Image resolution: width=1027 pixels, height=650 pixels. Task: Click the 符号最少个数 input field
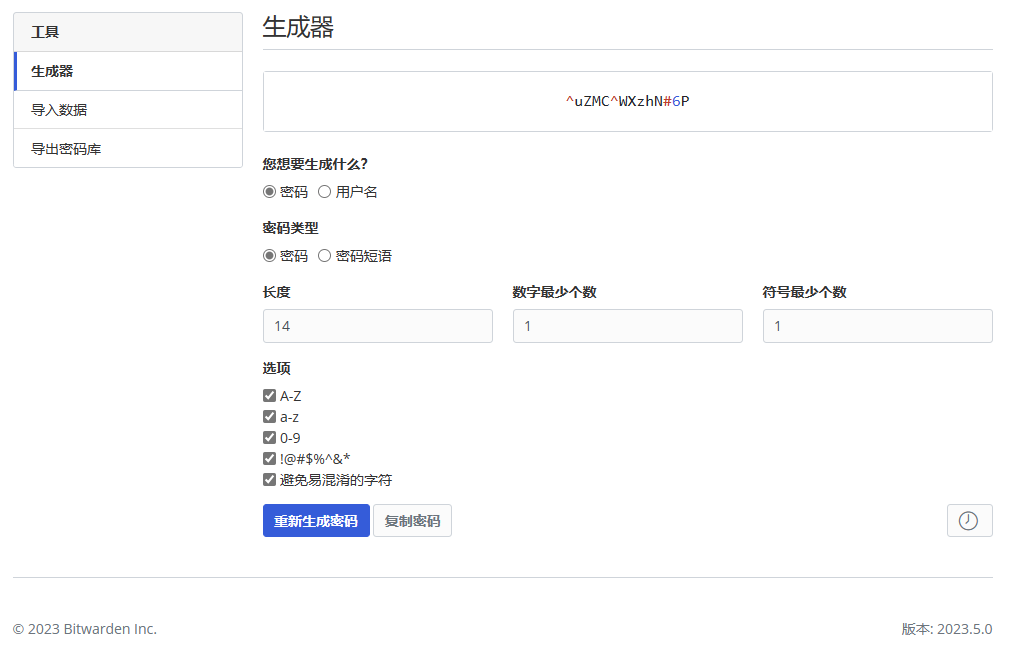coord(877,326)
